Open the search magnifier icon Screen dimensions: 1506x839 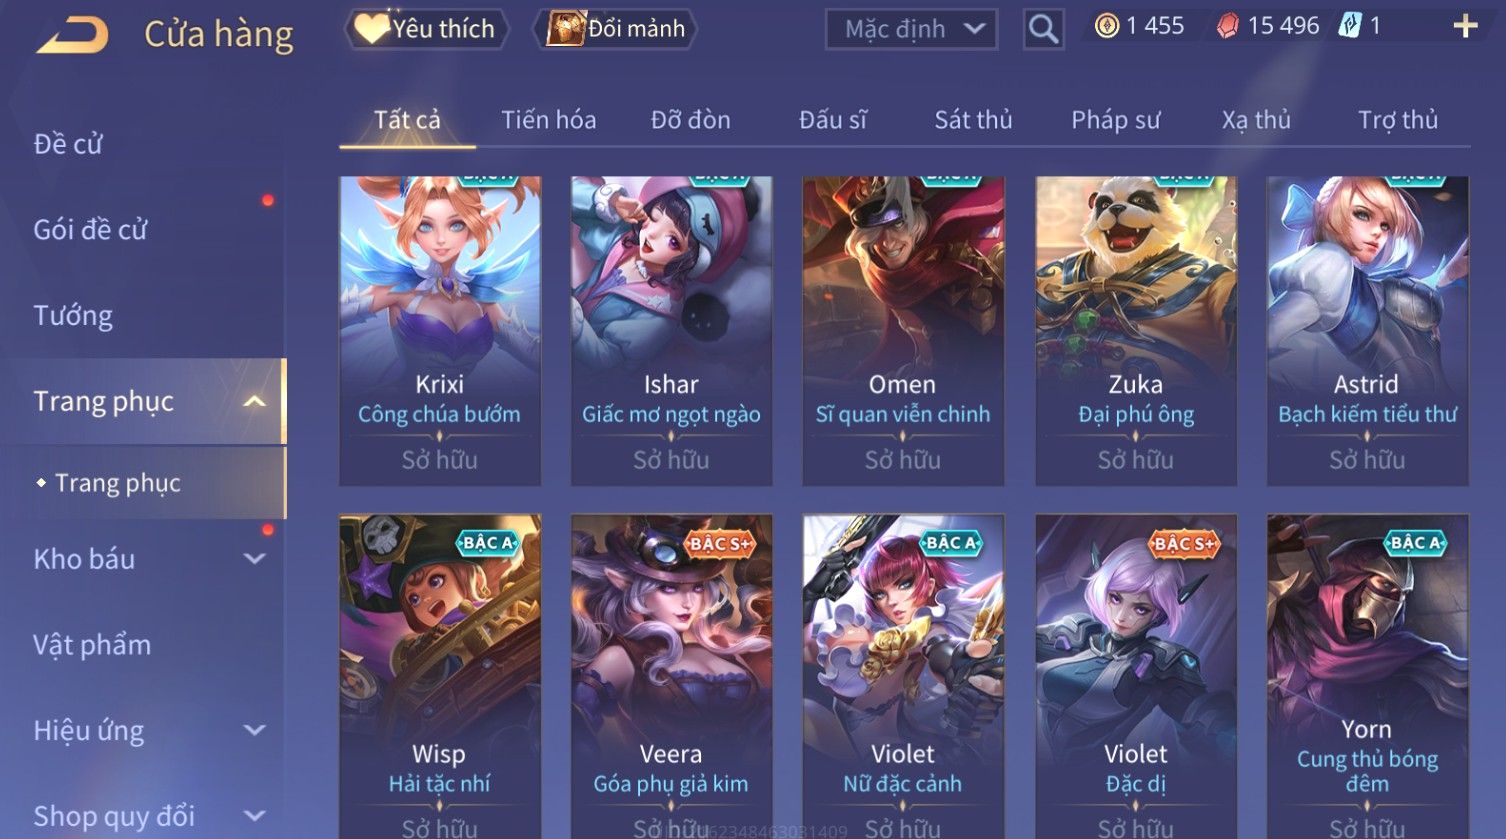coord(1043,29)
